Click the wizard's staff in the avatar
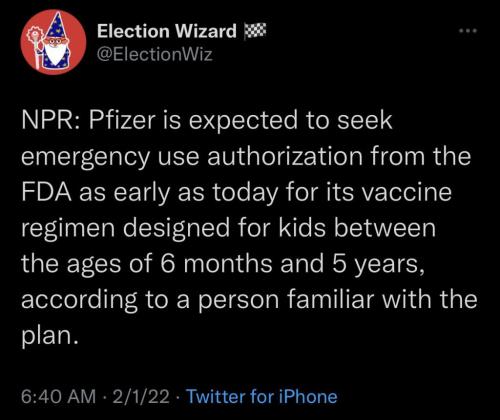This screenshot has height=420, width=500. (x=36, y=47)
